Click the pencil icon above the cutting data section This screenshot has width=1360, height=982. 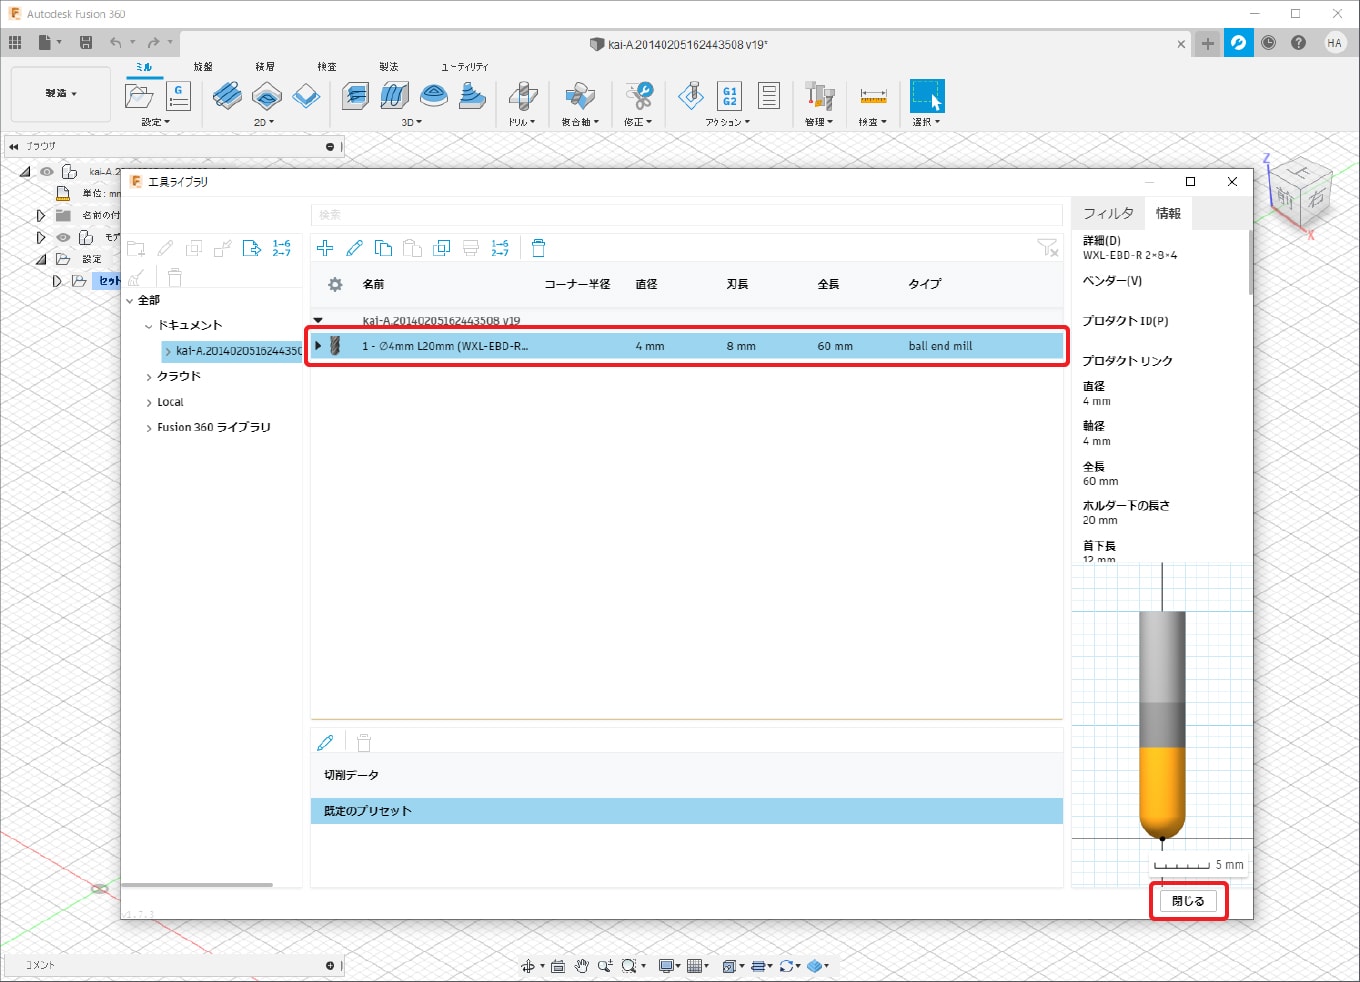click(325, 743)
